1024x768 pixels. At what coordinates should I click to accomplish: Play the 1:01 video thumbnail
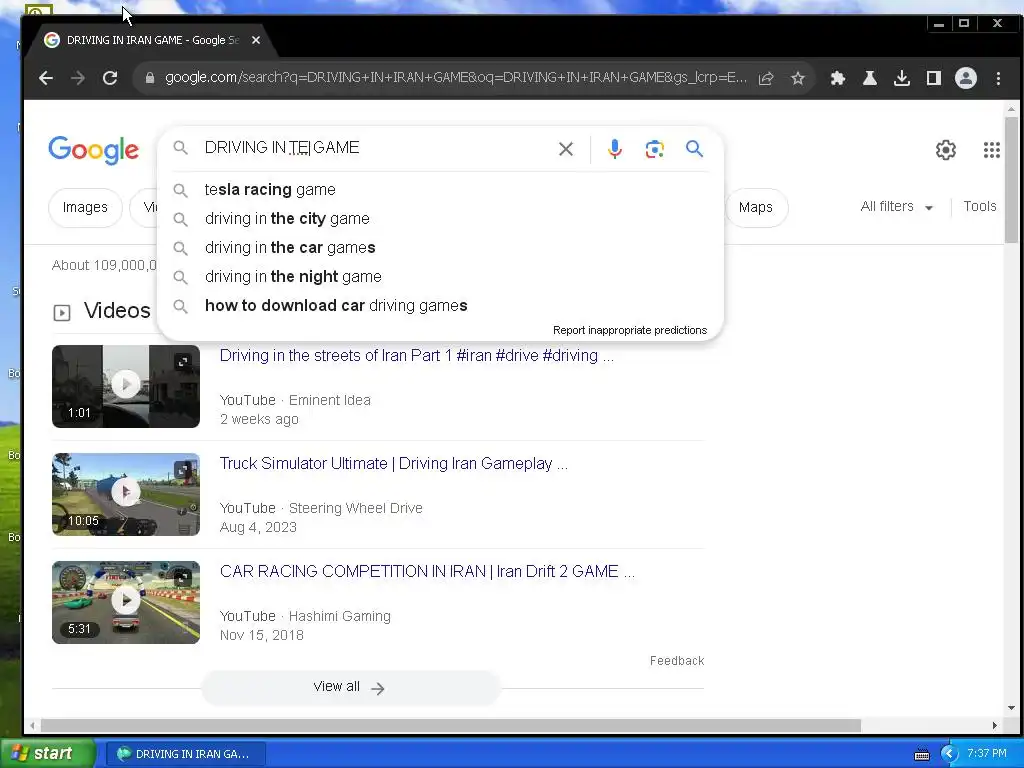tap(126, 386)
